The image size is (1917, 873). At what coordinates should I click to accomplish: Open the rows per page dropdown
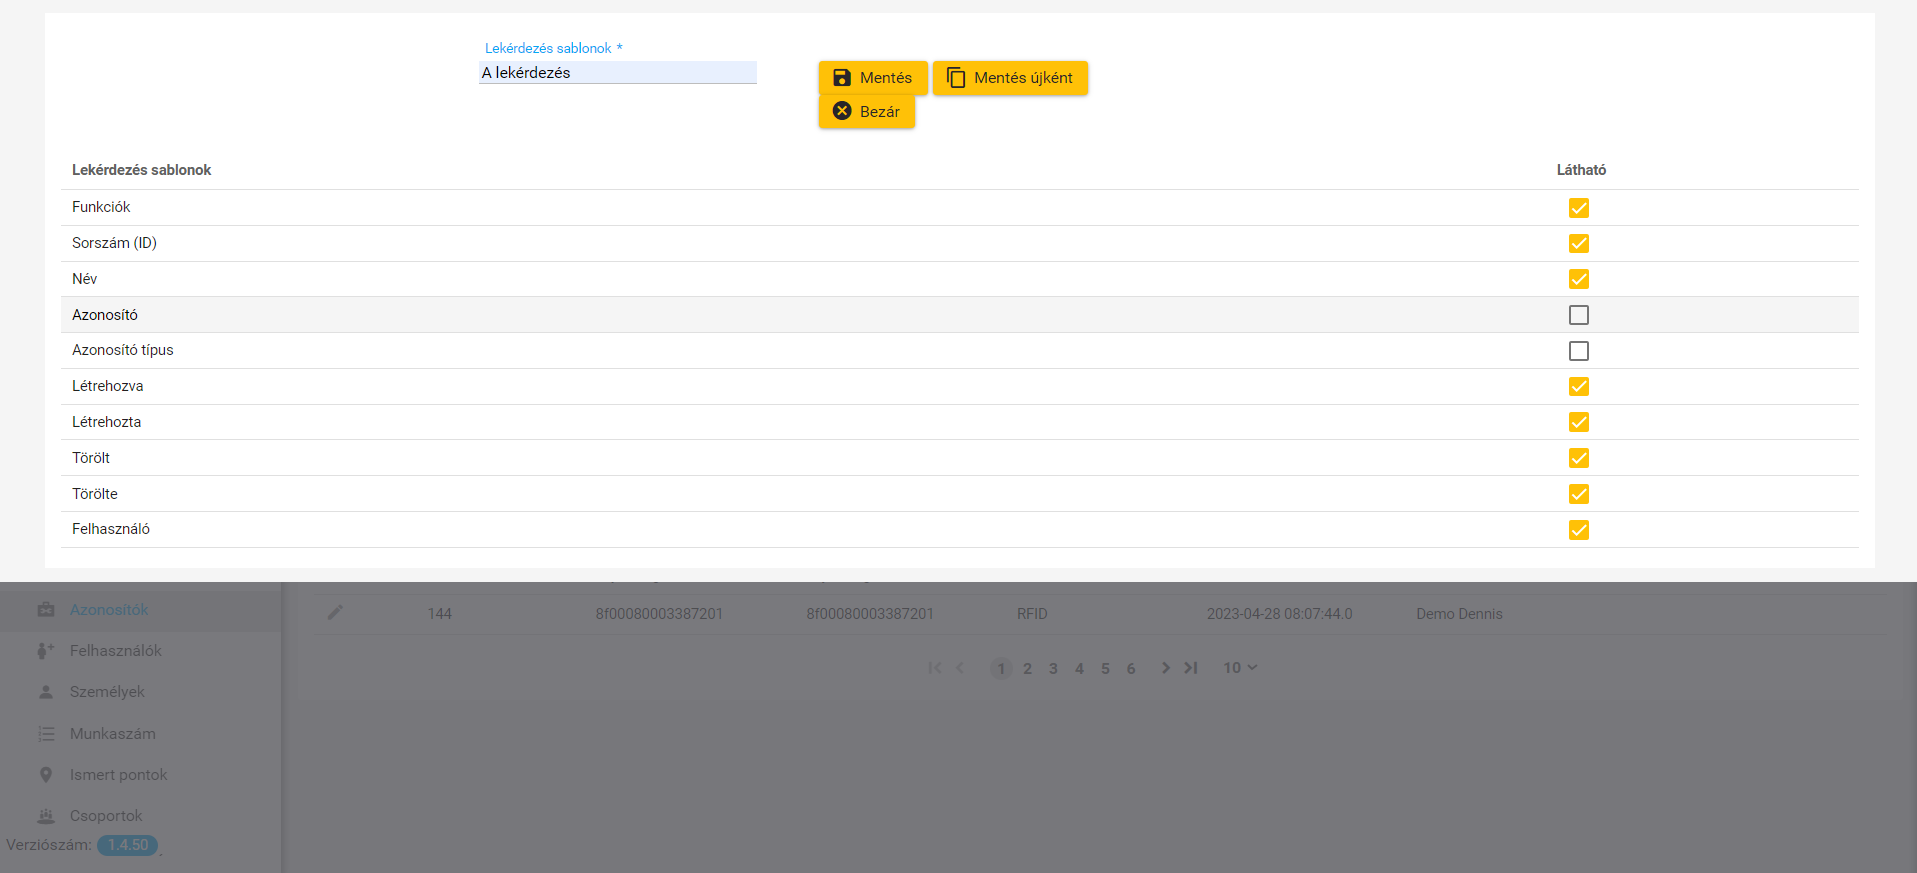point(1240,668)
